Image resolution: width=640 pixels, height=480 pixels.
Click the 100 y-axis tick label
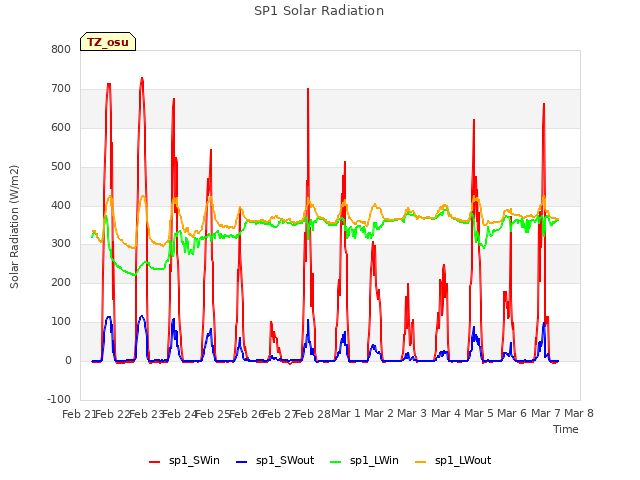(61, 321)
